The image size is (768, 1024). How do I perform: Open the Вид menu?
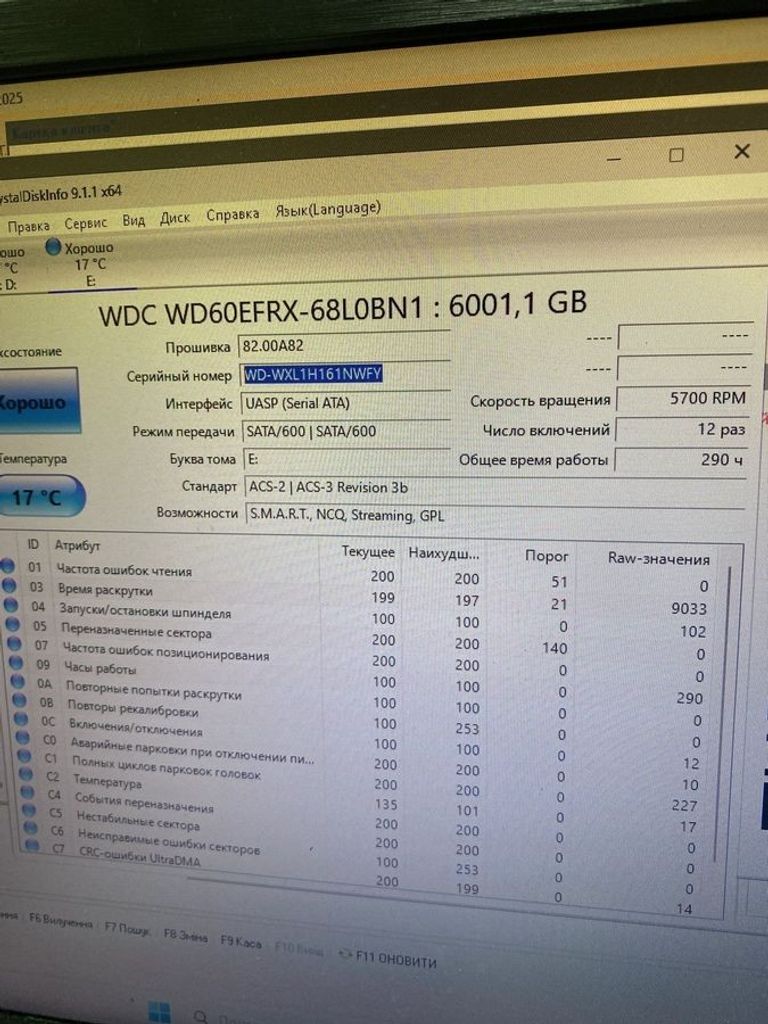click(134, 220)
